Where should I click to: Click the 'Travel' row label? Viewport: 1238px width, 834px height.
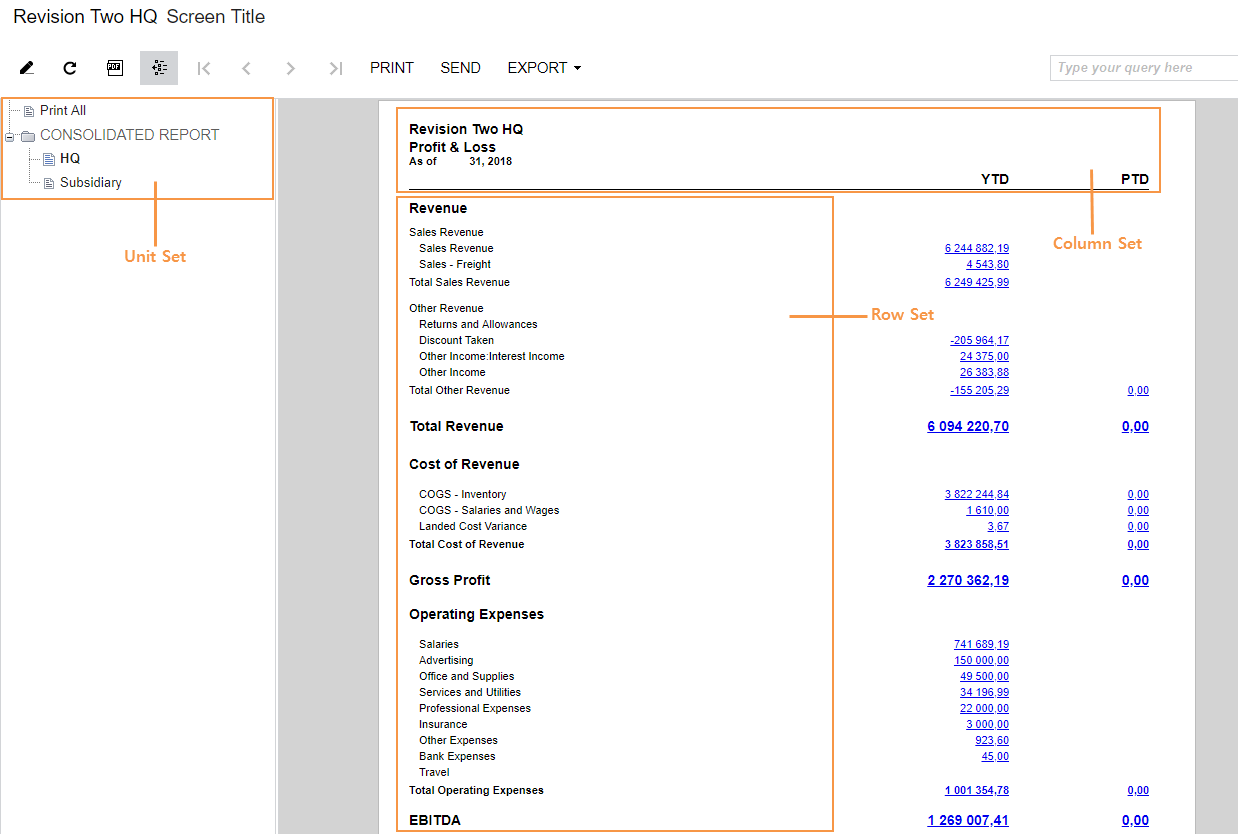pyautogui.click(x=434, y=772)
